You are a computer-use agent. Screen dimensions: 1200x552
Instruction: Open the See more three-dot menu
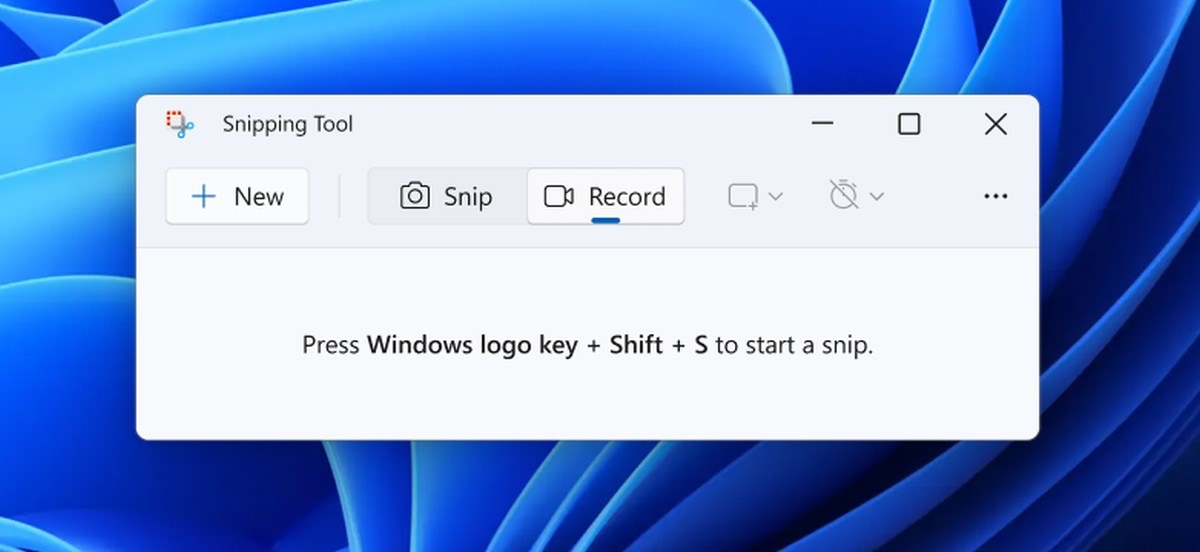click(995, 197)
